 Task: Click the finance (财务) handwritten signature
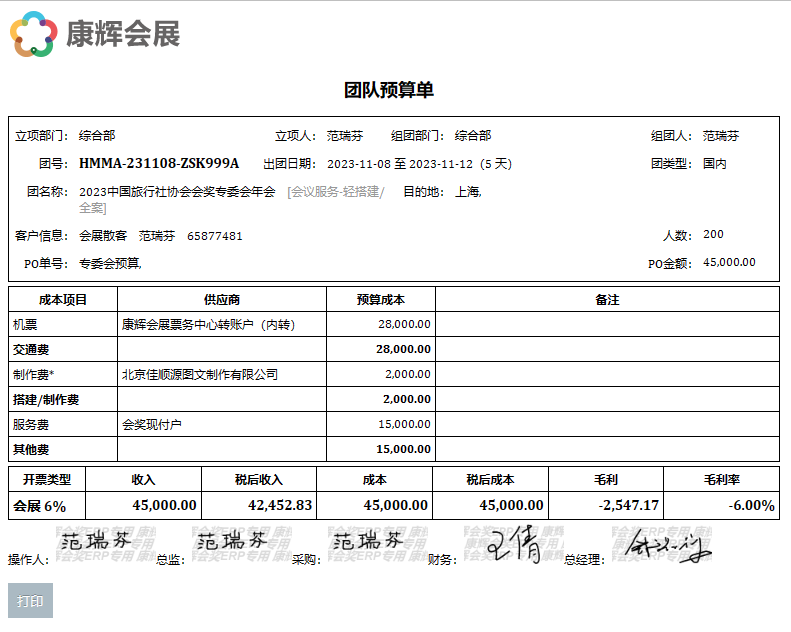(514, 546)
